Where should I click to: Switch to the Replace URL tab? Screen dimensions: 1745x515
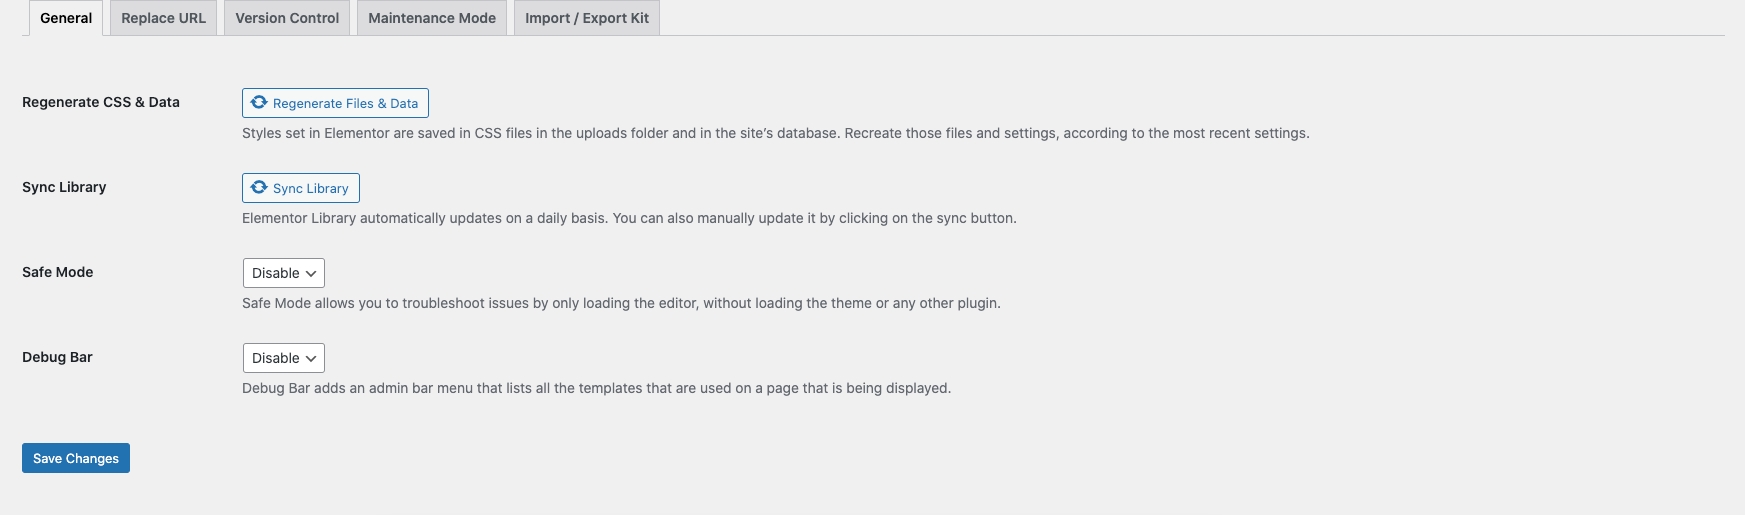point(163,18)
